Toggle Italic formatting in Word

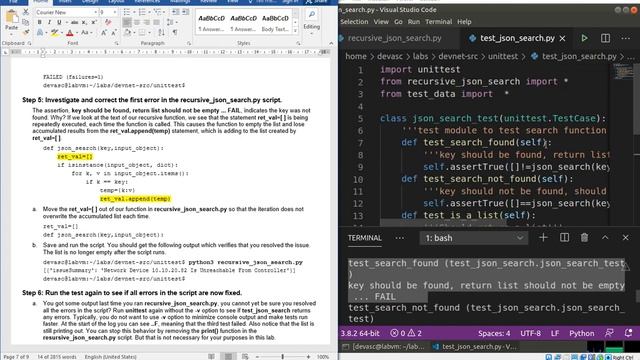pos(49,22)
